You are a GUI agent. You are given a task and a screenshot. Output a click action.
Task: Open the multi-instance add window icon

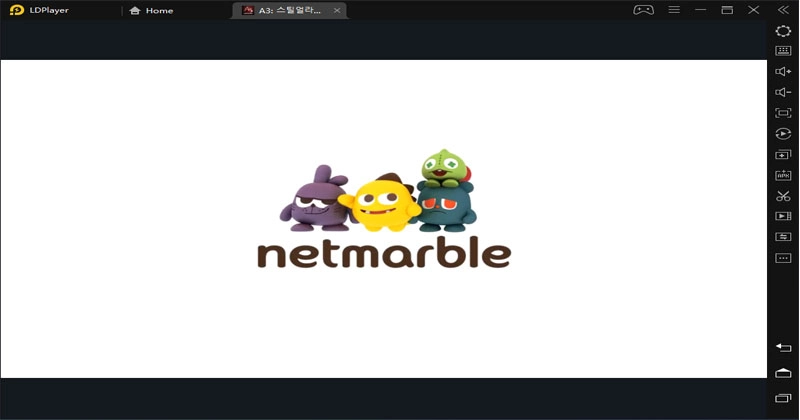click(783, 154)
